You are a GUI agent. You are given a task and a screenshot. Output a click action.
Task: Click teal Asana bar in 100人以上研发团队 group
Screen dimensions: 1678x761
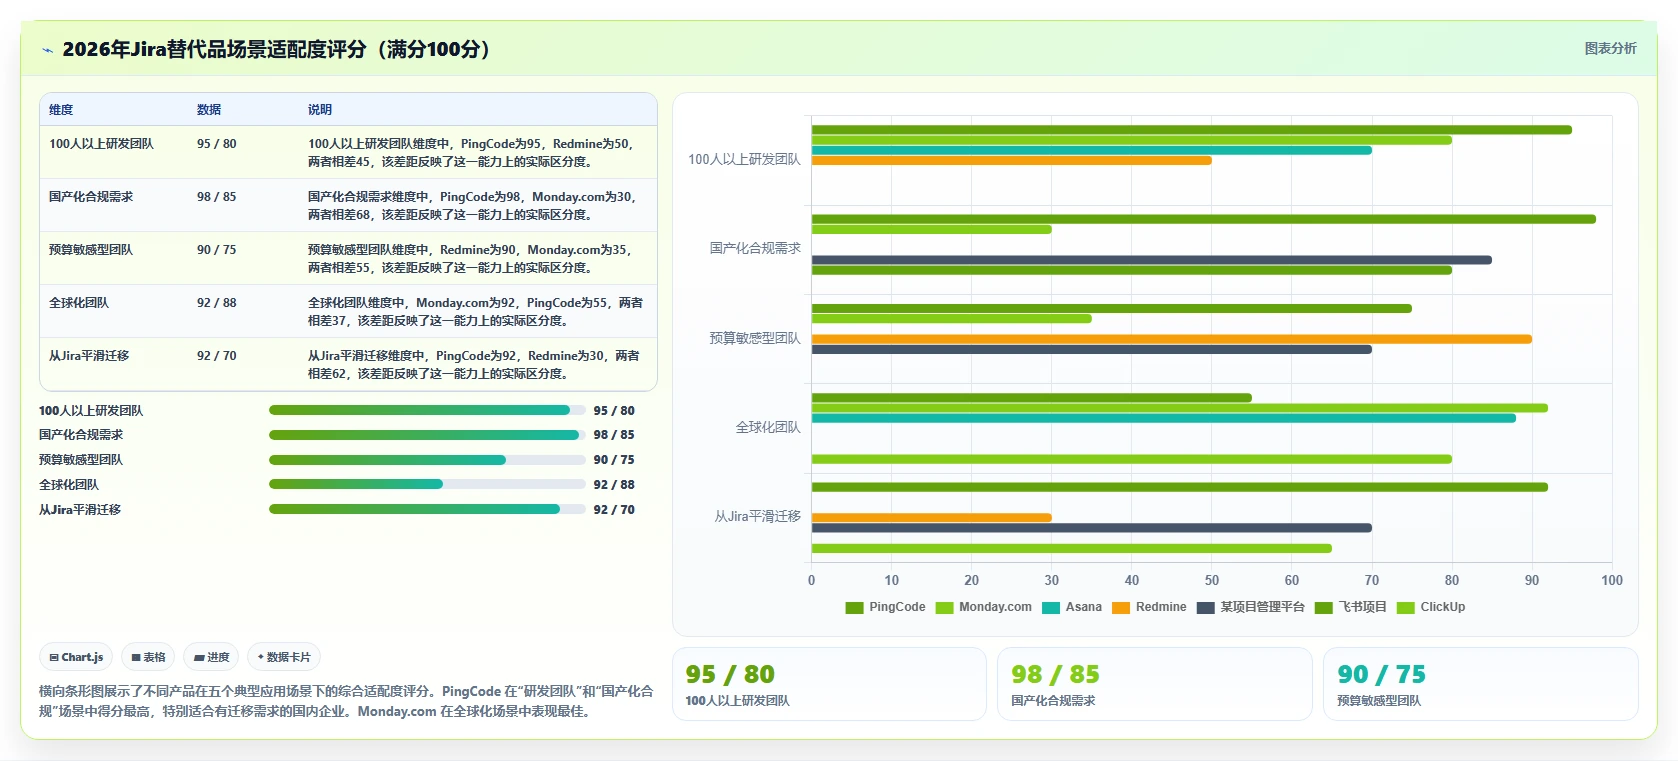tap(1091, 150)
